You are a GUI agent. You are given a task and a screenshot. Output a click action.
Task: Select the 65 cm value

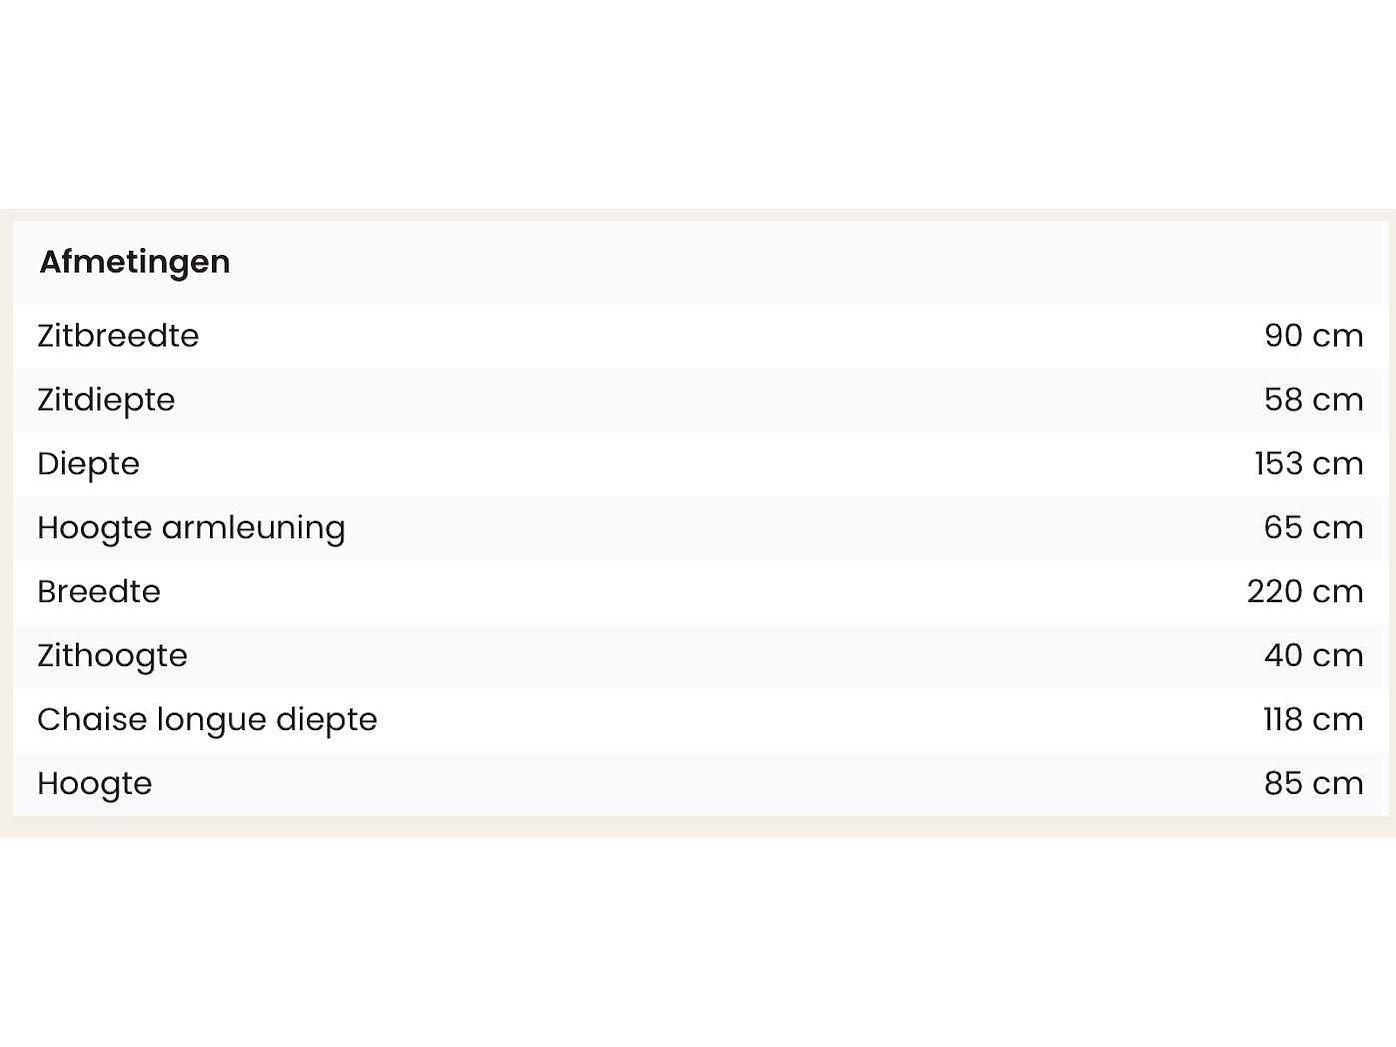[1313, 528]
